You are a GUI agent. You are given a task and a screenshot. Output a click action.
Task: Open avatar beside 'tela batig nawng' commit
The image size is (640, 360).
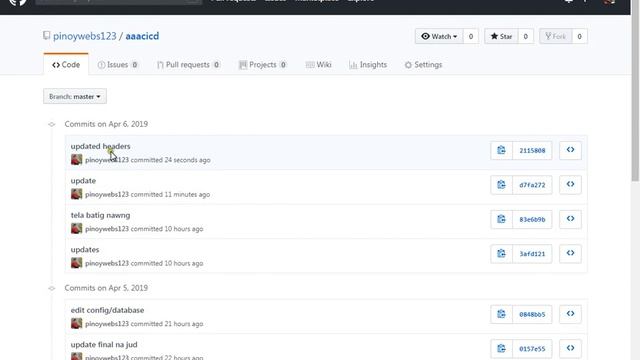click(76, 229)
